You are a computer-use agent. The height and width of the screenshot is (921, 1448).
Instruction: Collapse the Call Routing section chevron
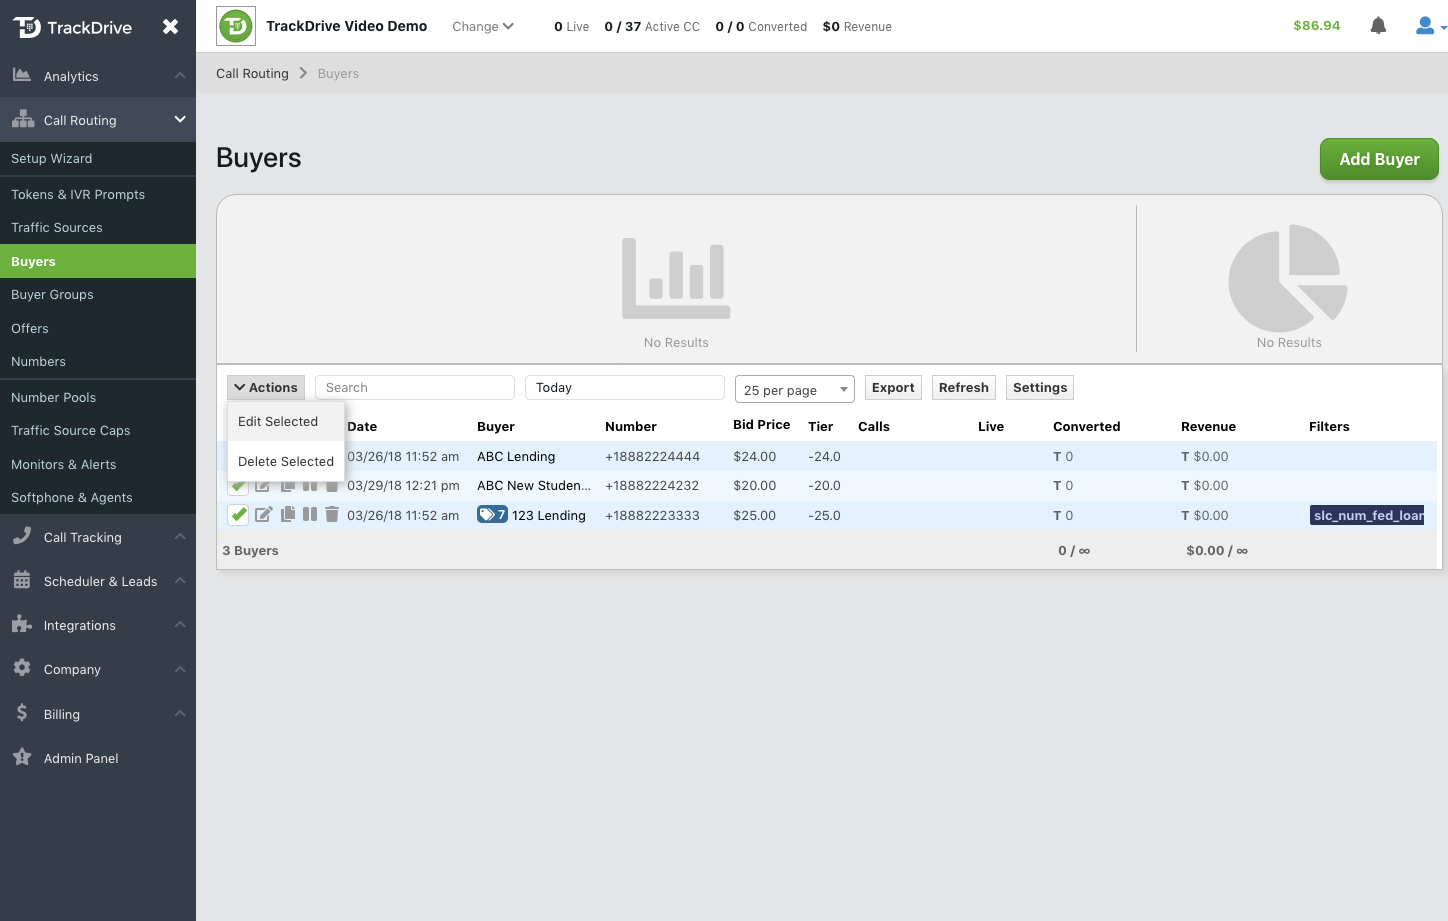click(180, 119)
